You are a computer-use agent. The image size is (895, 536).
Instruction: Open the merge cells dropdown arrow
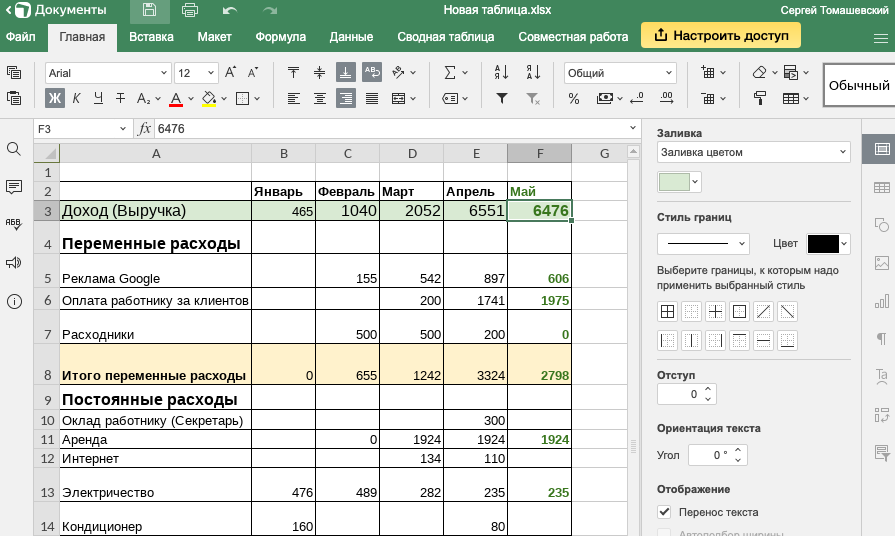pos(413,99)
